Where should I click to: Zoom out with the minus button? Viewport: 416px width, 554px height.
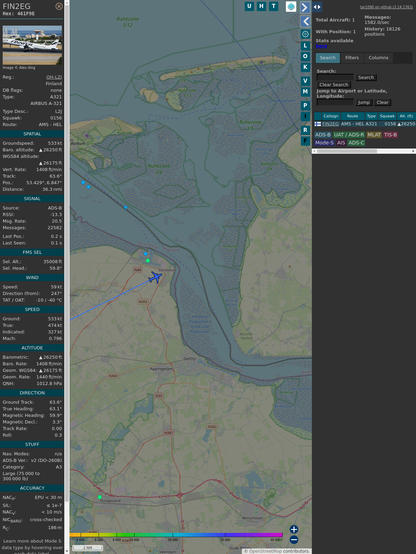294,540
